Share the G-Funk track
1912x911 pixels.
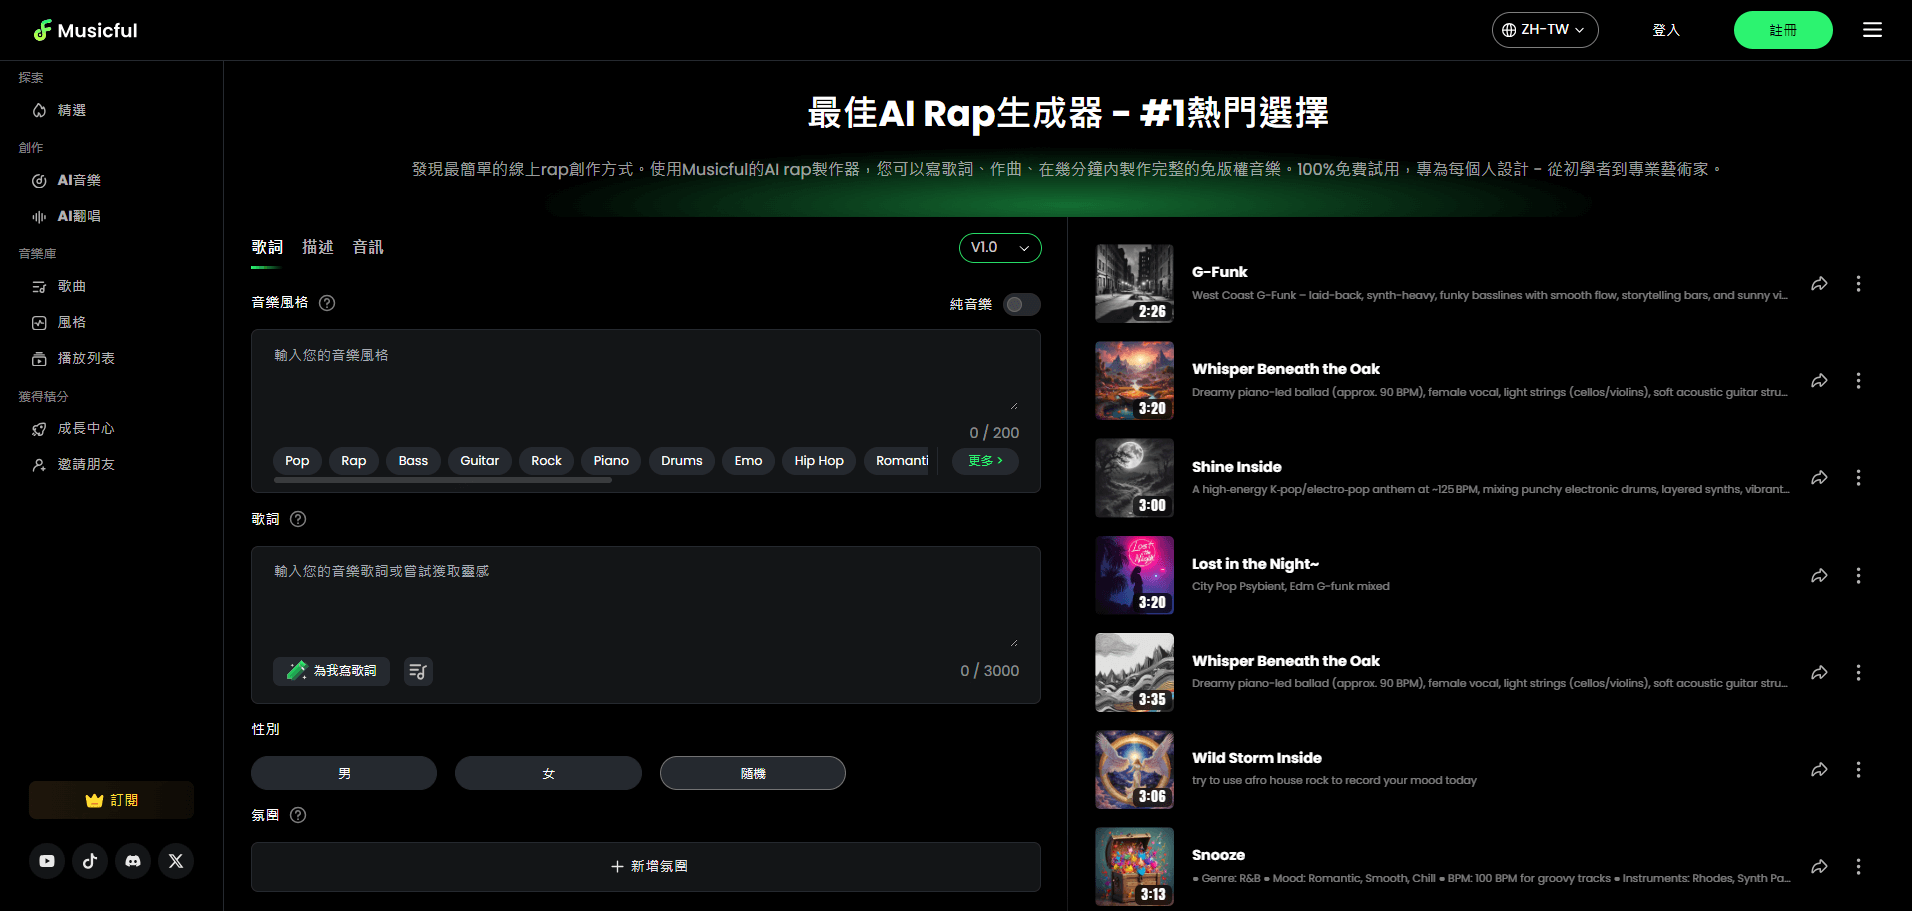(x=1819, y=283)
